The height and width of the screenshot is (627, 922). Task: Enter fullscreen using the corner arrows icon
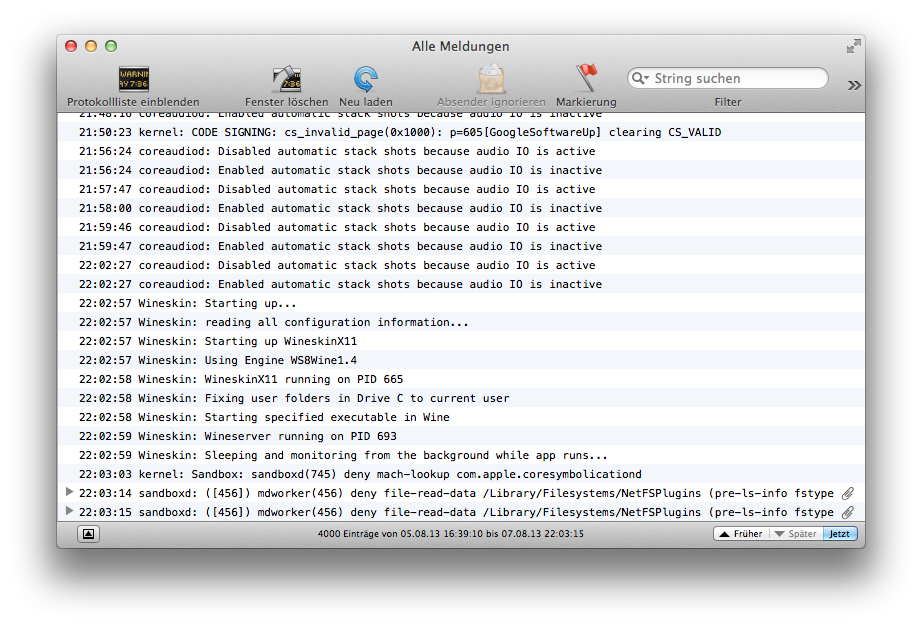[854, 46]
